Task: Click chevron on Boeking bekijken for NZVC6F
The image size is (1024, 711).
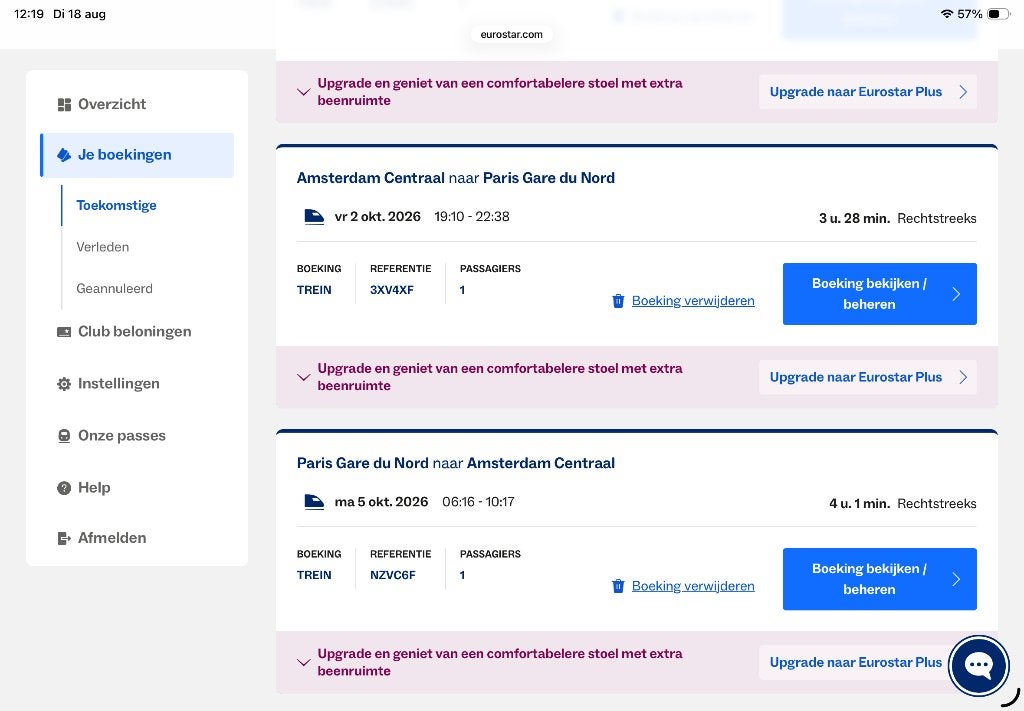Action: pyautogui.click(x=956, y=579)
